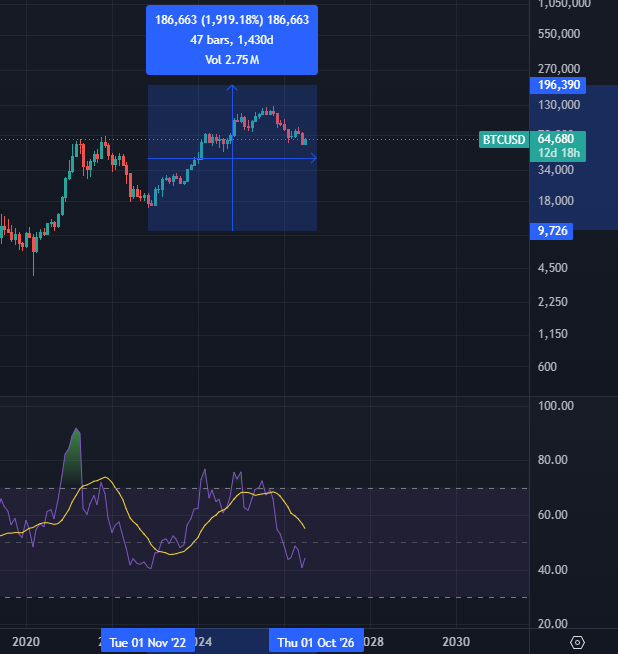Click the 1,150 price axis label
This screenshot has width=618, height=654.
553,334
